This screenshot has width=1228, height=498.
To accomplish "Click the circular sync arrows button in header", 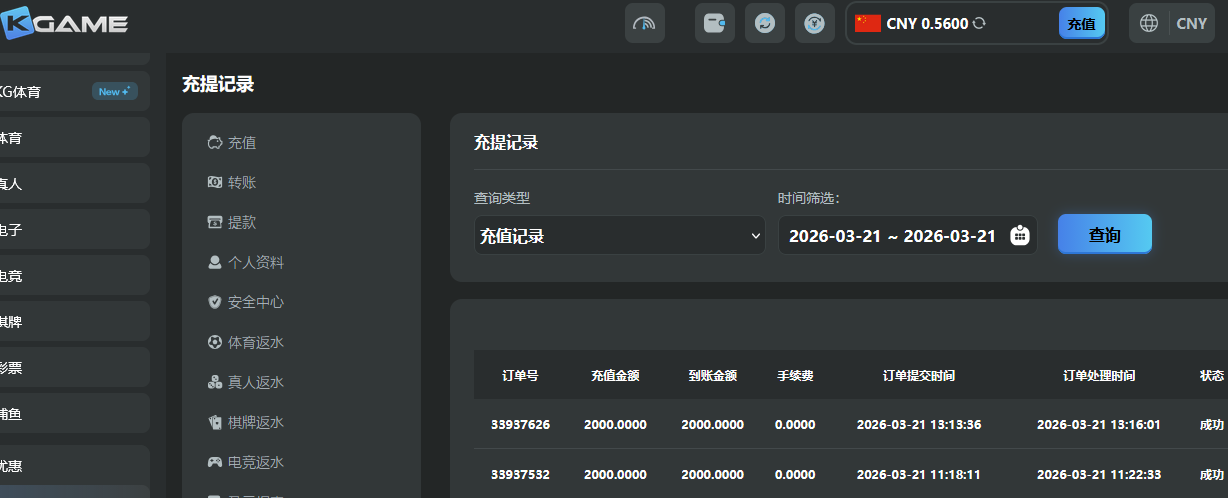I will 765,23.
